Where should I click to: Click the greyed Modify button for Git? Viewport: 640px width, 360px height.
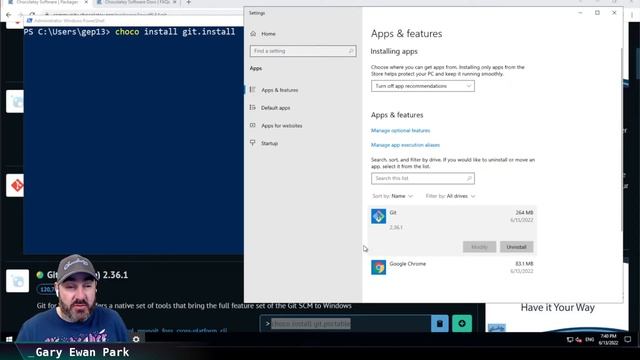coord(479,247)
